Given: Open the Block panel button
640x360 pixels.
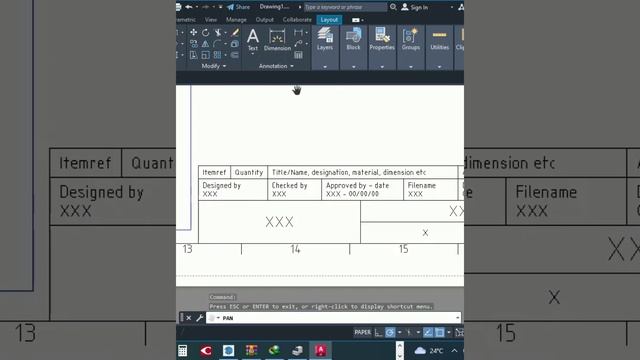Looking at the screenshot, I should [x=353, y=39].
